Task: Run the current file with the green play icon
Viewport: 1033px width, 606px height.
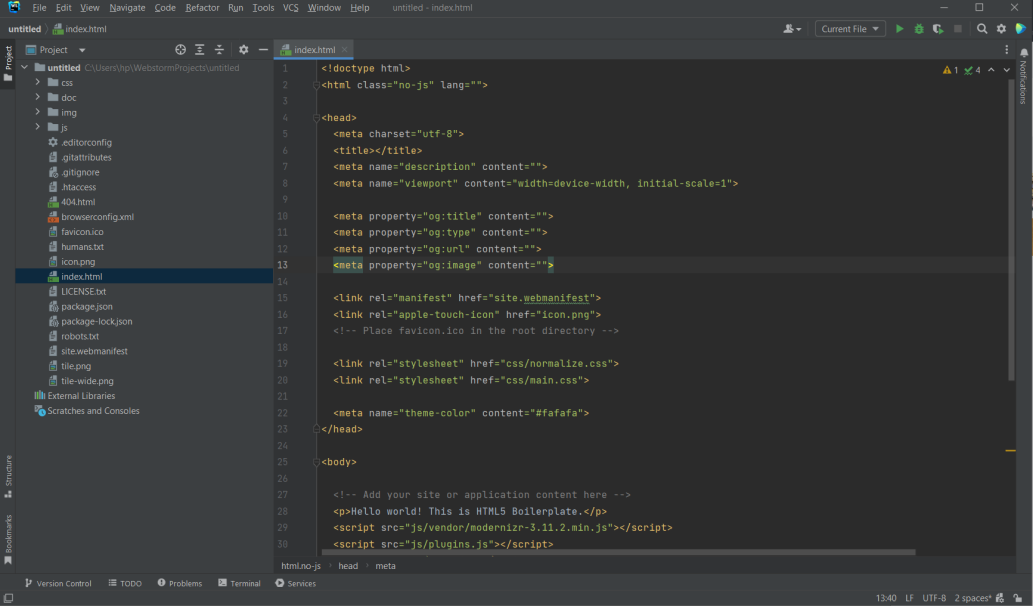Action: click(899, 29)
